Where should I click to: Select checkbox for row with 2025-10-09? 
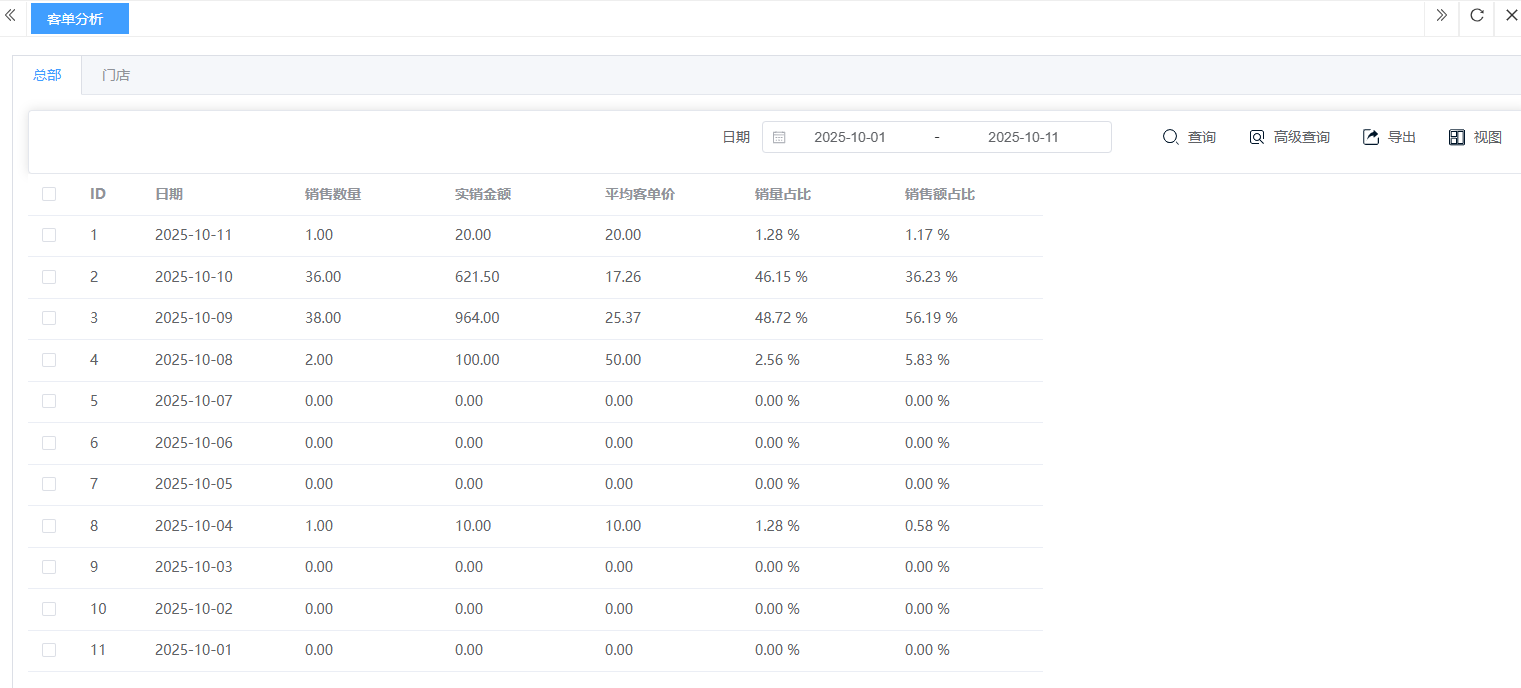coord(49,318)
